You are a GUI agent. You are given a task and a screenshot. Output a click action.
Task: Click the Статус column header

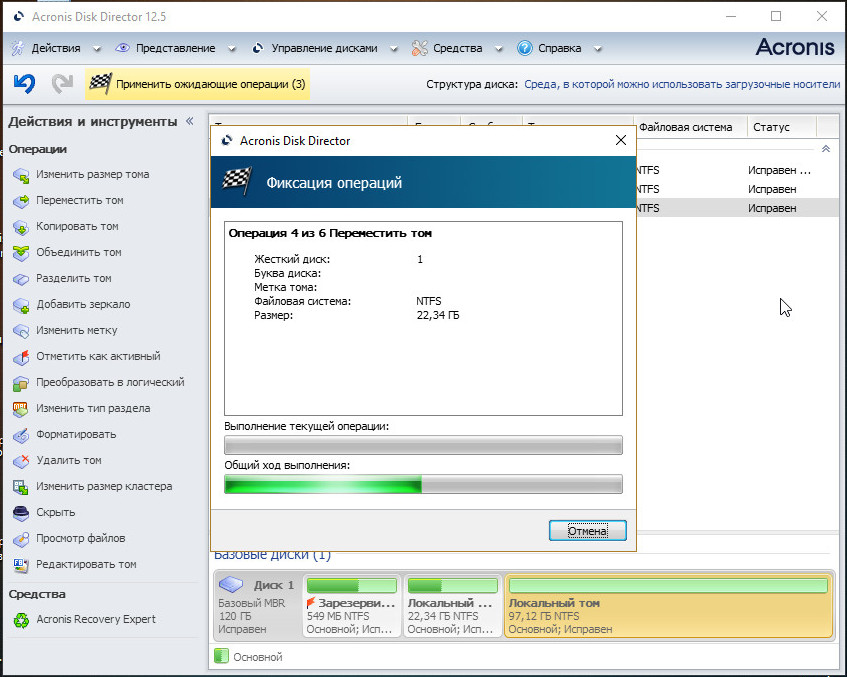tap(782, 127)
